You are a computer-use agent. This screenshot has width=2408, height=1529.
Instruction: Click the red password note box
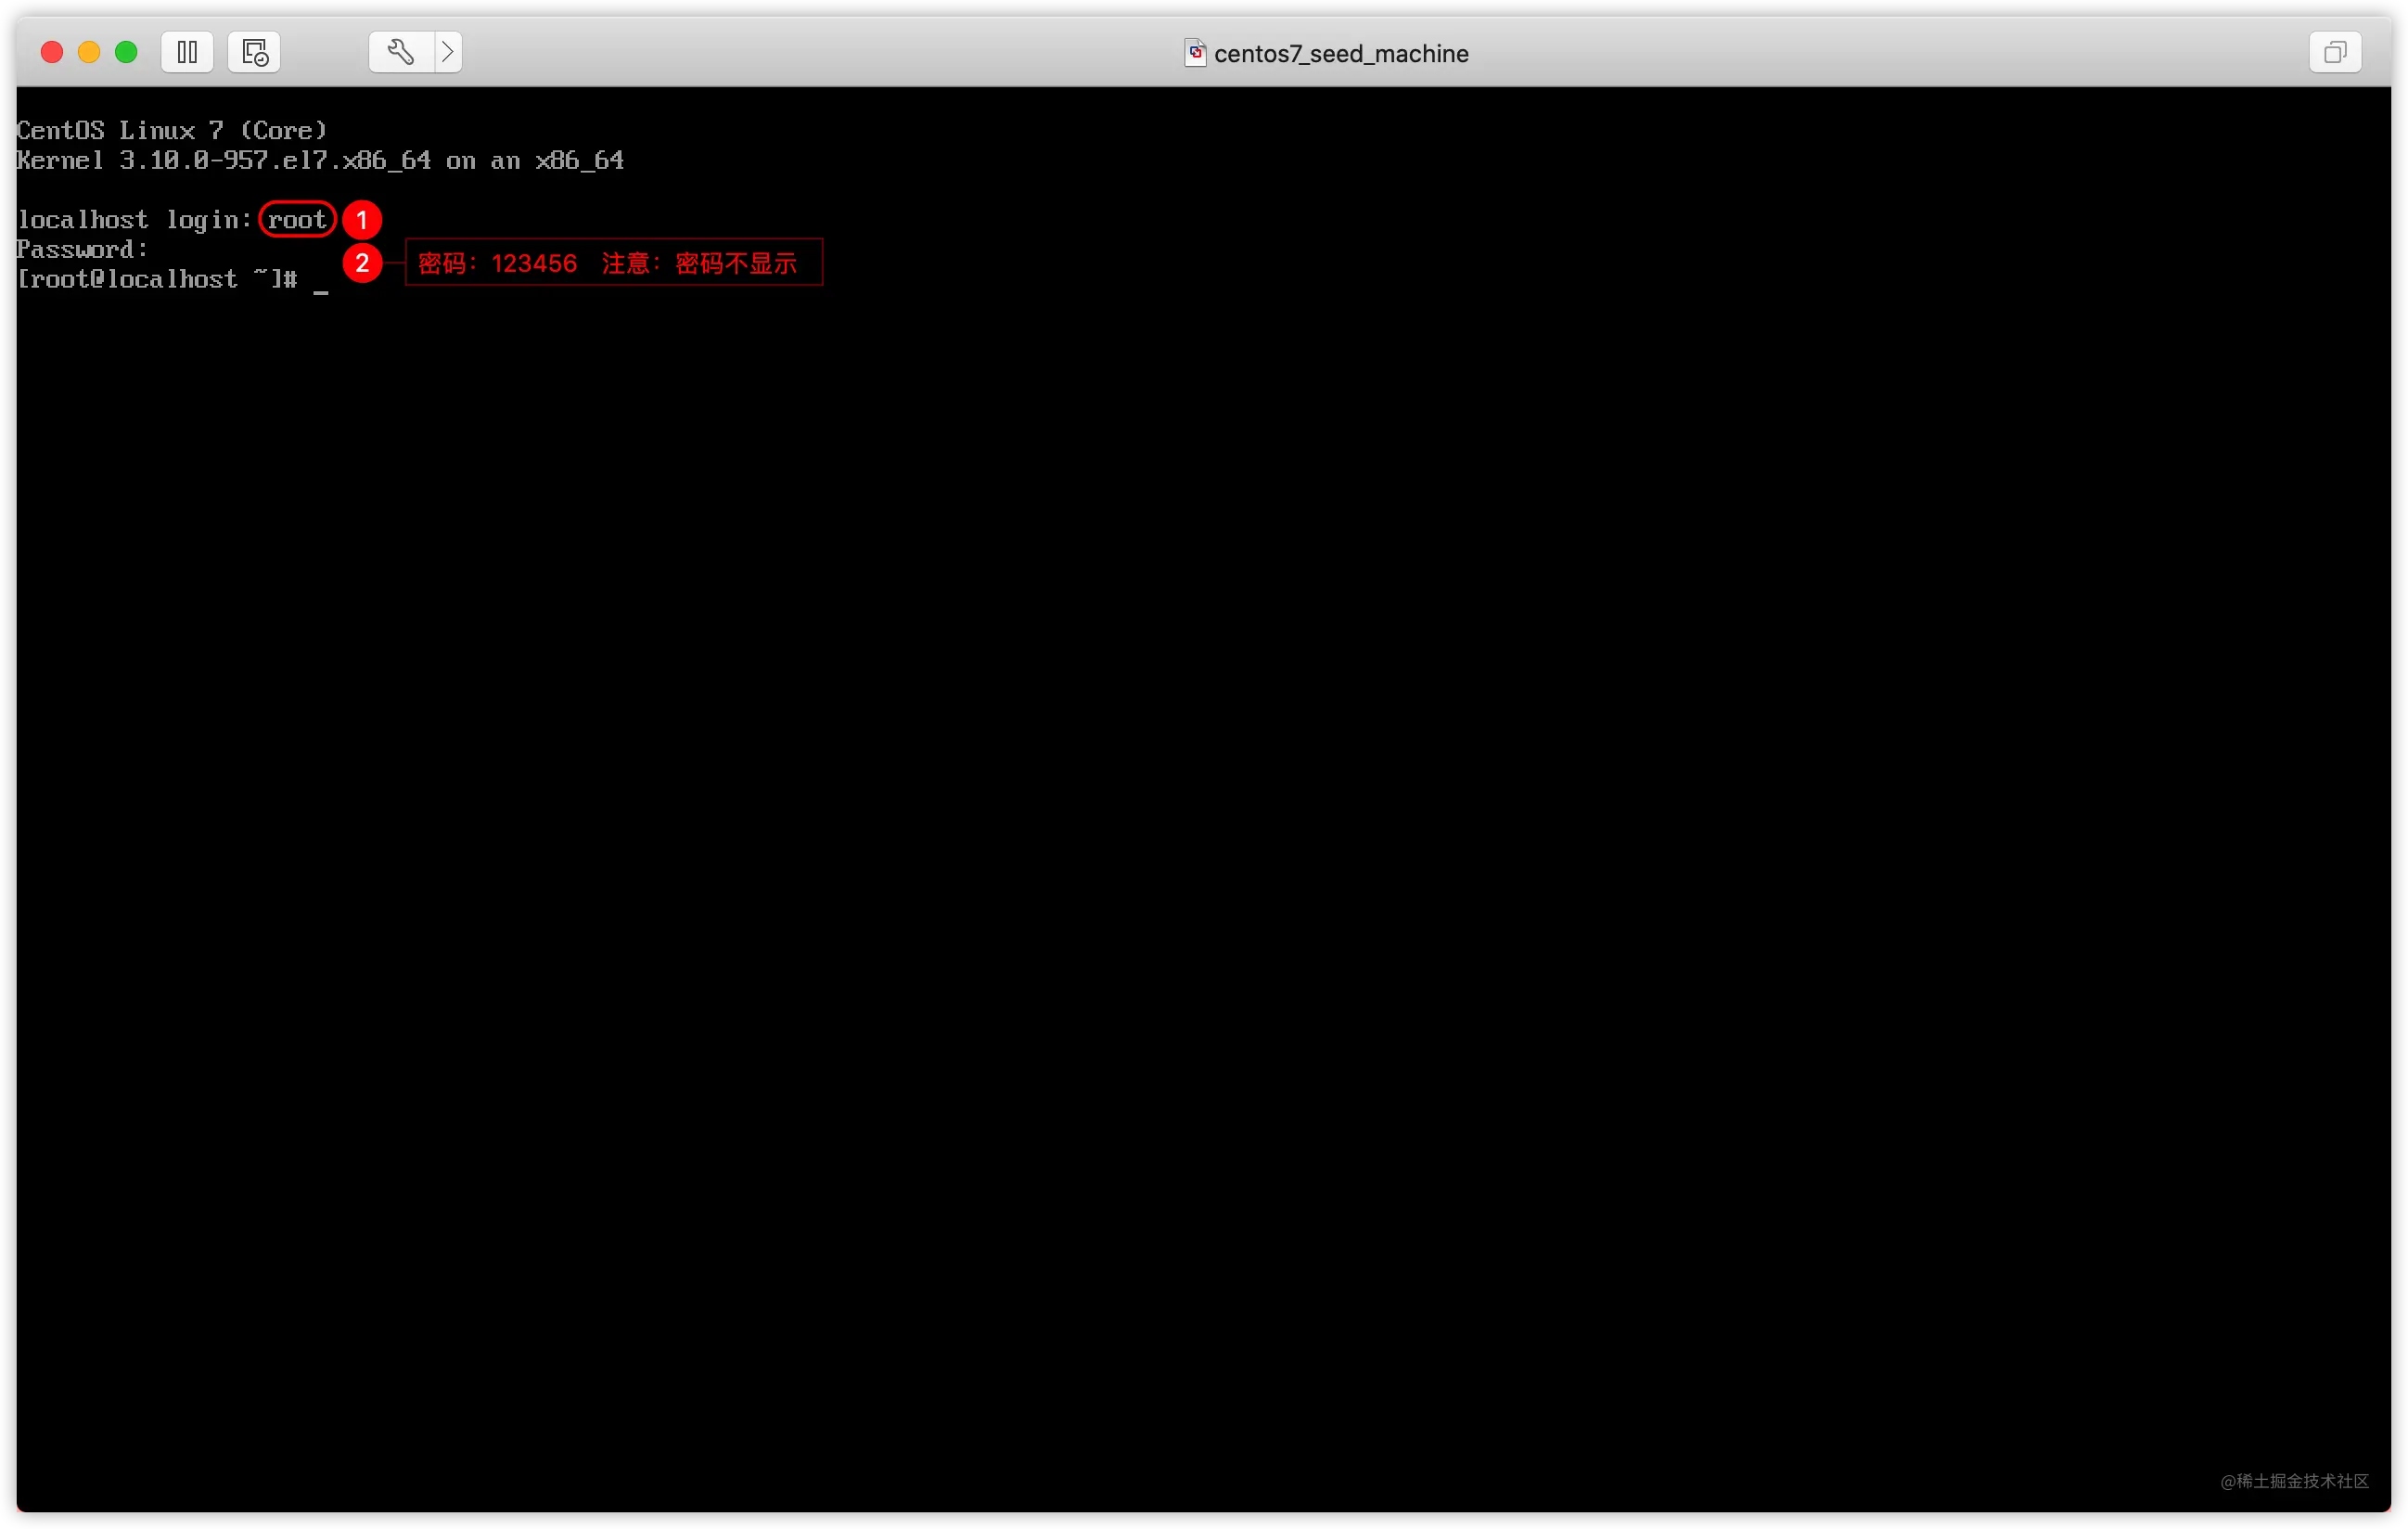point(613,263)
